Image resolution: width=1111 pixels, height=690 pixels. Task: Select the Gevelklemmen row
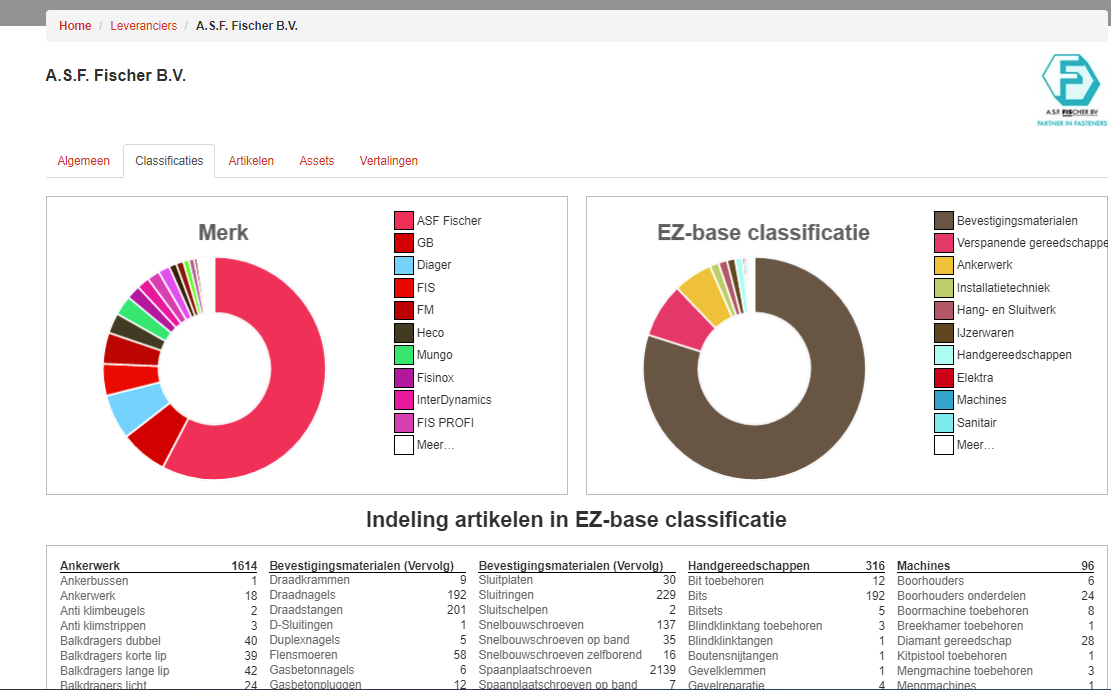click(786, 670)
